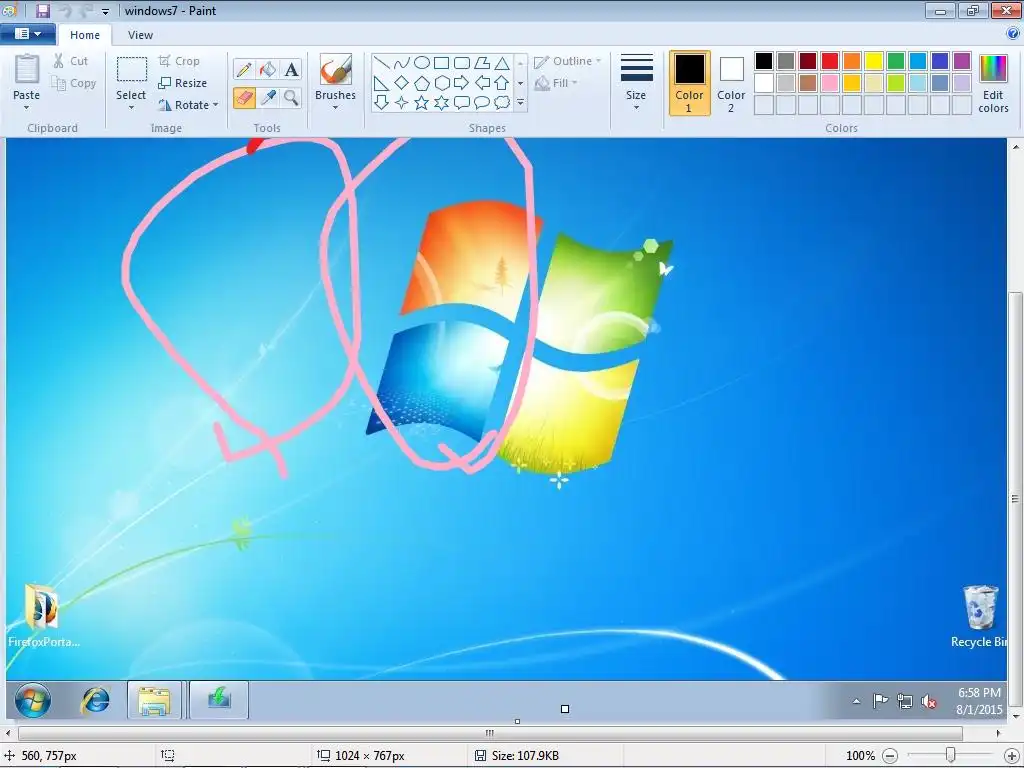Click the Internet Explorer icon in pictured taskbar
The image size is (1024, 768).
pyautogui.click(x=95, y=701)
